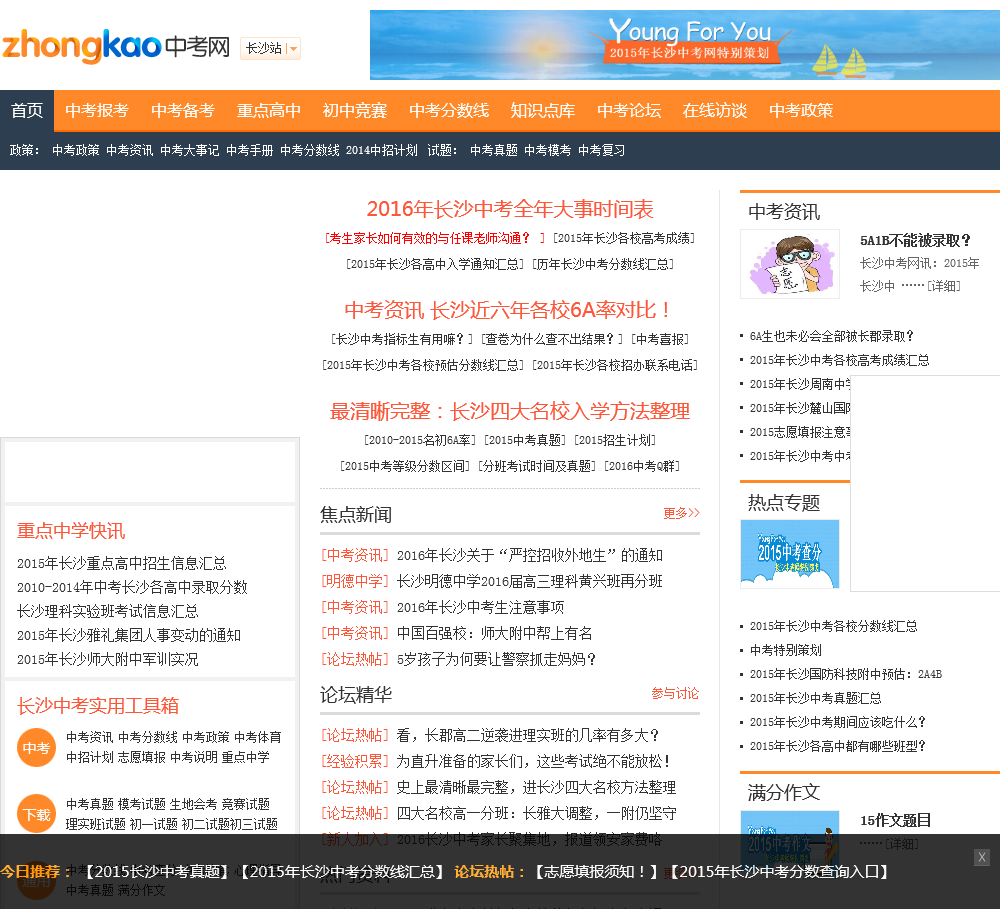Open the 中考报考 menu item
Viewport: 1000px width, 909px height.
tap(97, 110)
